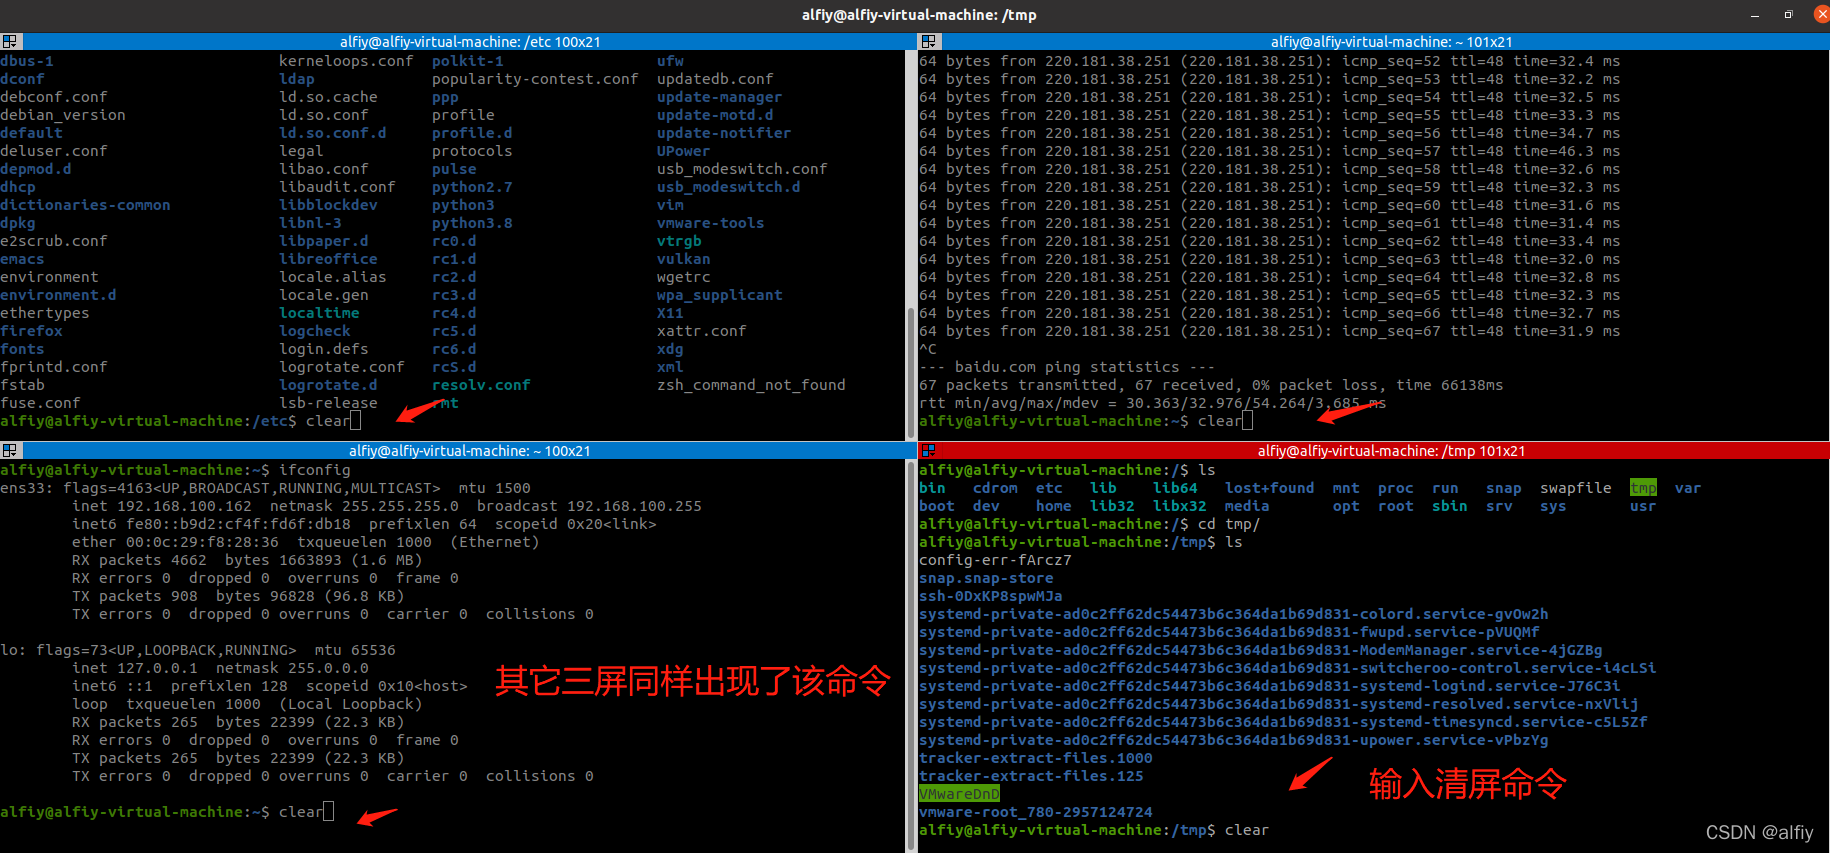
Task: Click 'usb_modeswitch.conf' file entry
Action: pos(742,169)
